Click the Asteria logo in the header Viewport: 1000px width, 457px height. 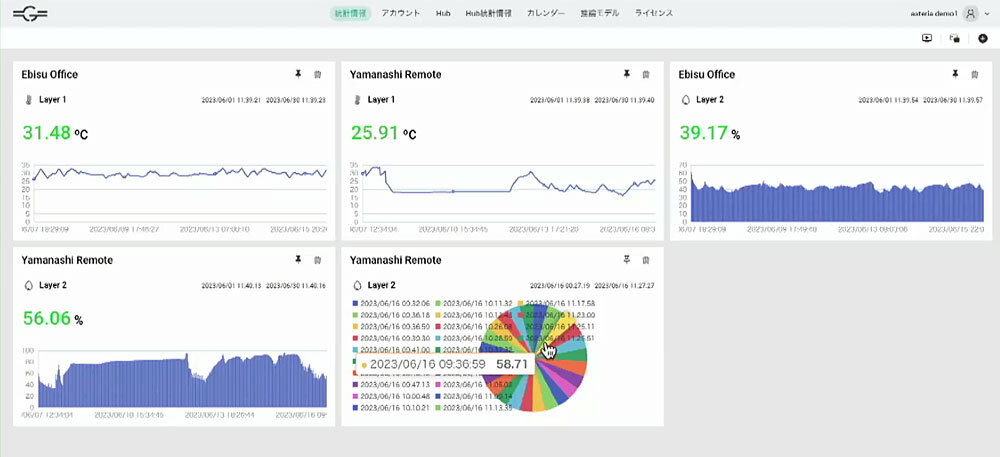tap(30, 14)
